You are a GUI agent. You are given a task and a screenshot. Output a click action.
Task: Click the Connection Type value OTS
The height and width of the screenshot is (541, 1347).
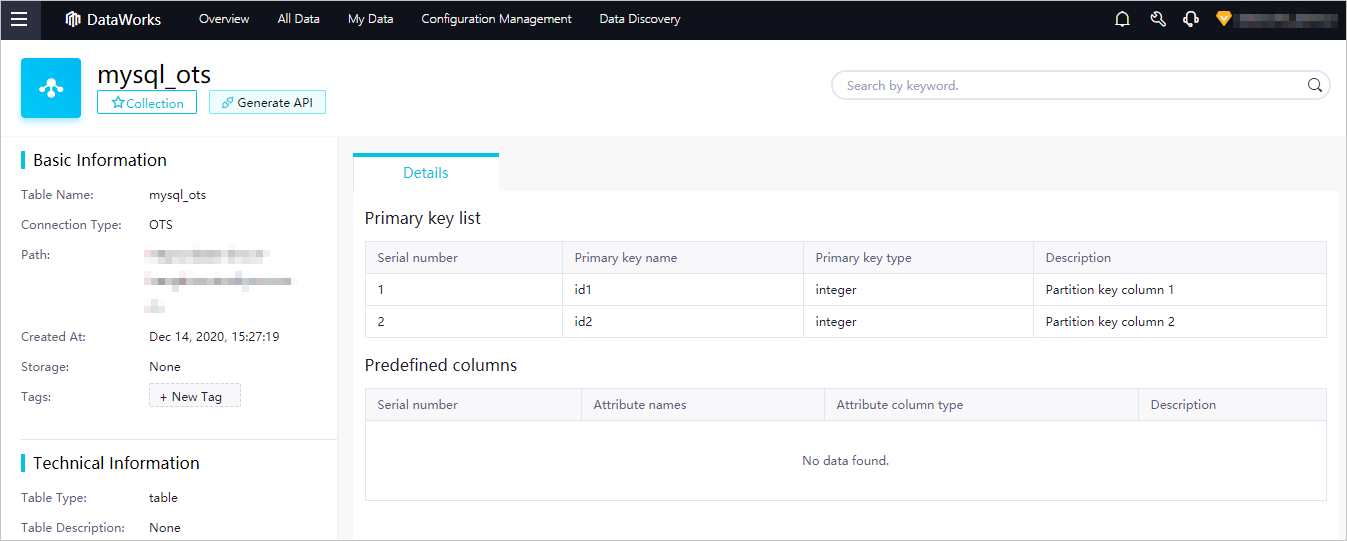pyautogui.click(x=161, y=225)
